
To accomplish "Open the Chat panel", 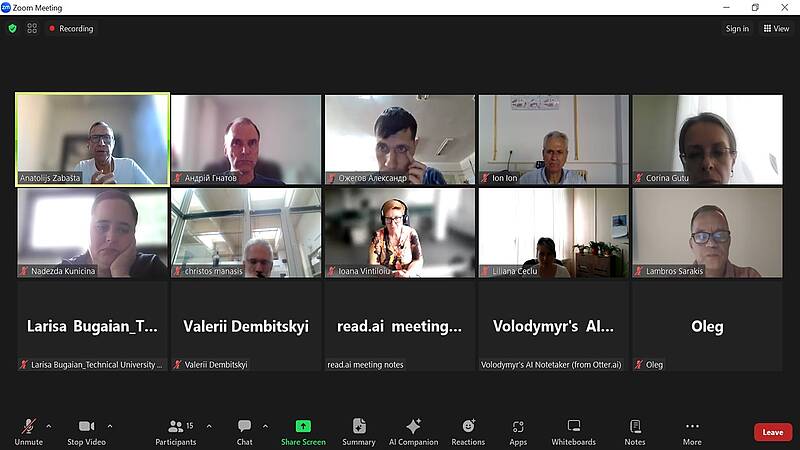I will tap(244, 432).
